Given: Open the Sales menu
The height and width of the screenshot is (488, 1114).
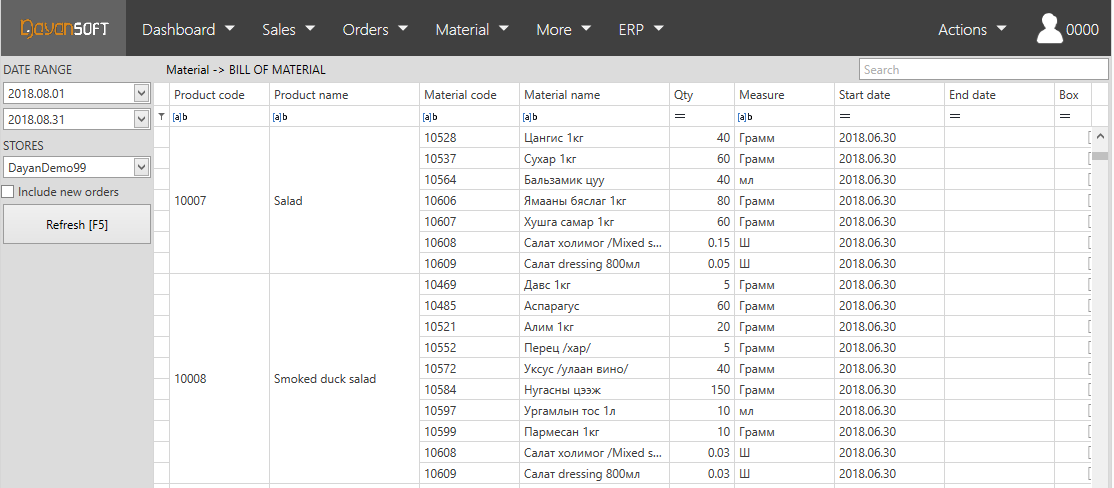Looking at the screenshot, I should point(288,29).
